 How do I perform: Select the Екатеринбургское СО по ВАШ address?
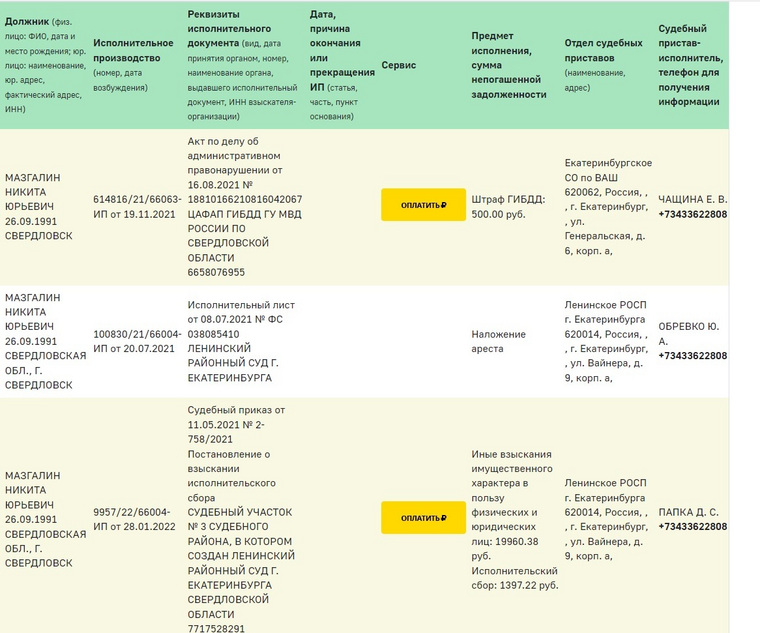(608, 206)
